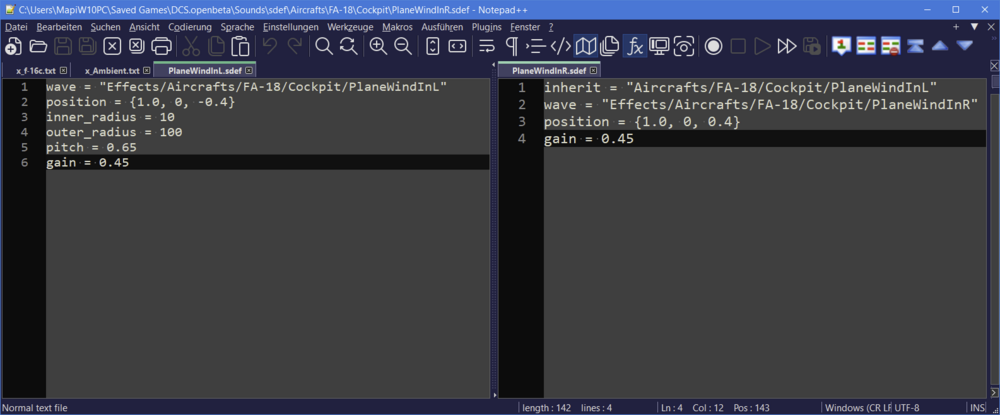Click the Zoom In icon
This screenshot has width=1000, height=415.
pyautogui.click(x=378, y=46)
